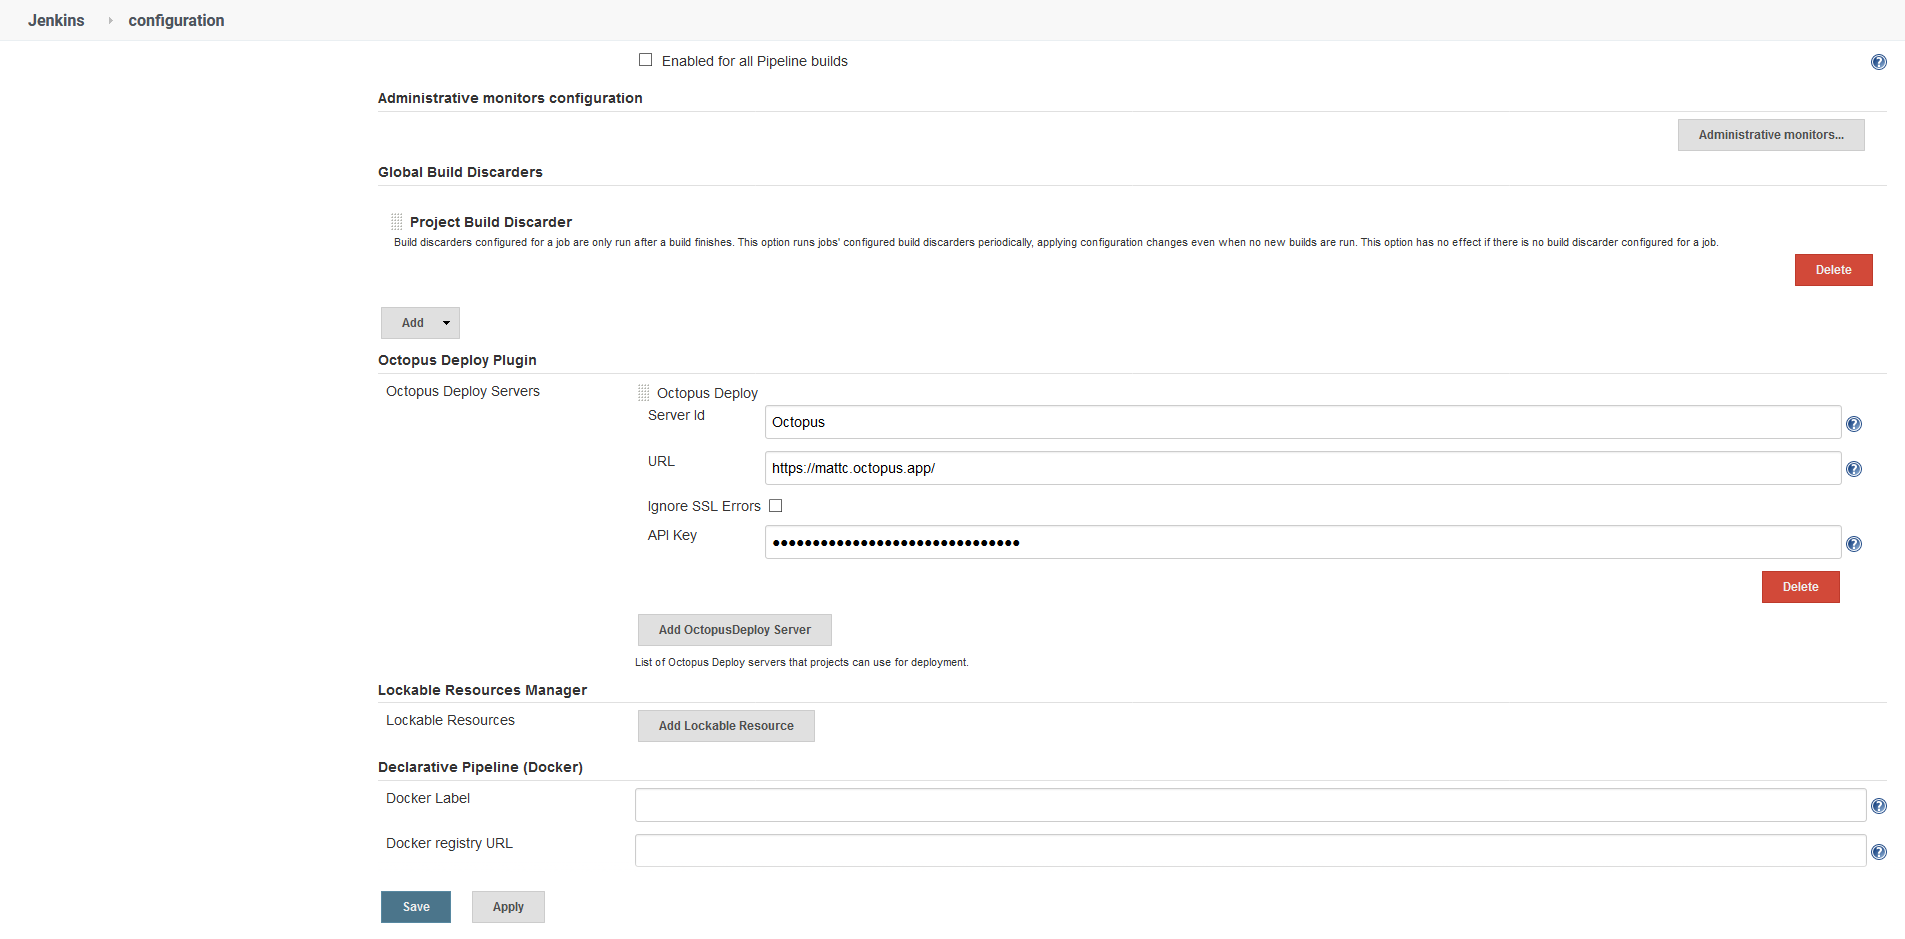Show help for the API Key field
1905x939 pixels.
(x=1853, y=544)
